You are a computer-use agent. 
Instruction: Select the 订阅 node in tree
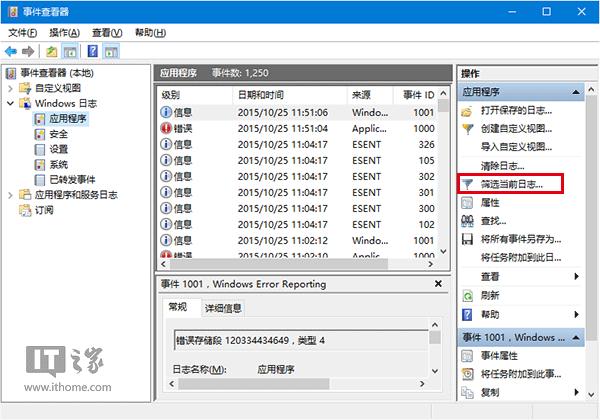click(x=44, y=210)
